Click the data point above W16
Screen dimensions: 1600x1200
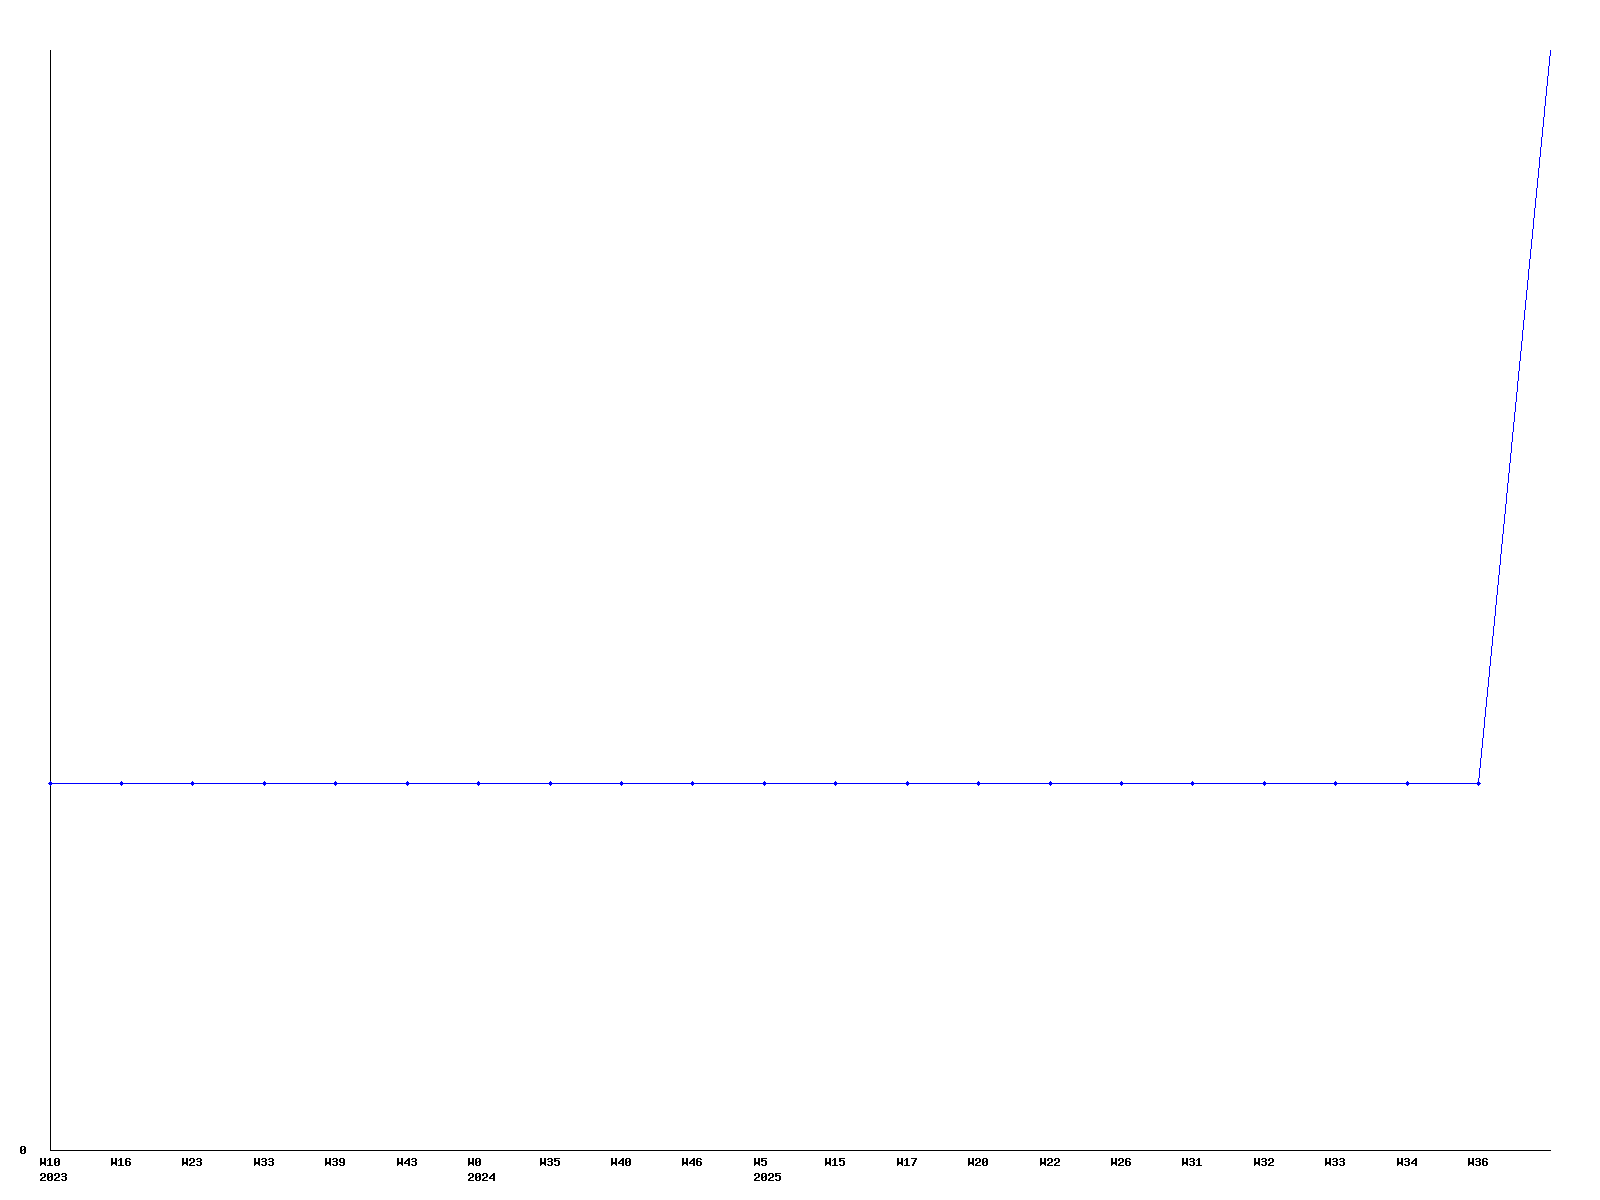pyautogui.click(x=121, y=783)
